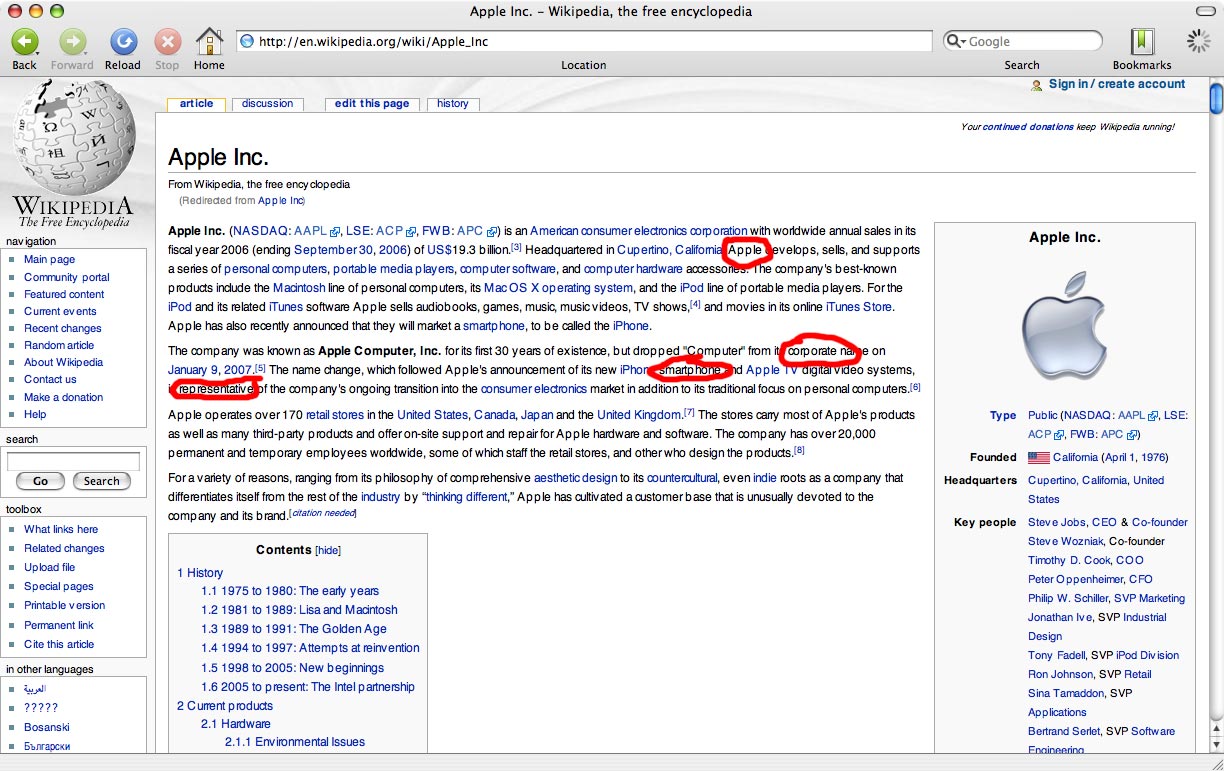Click the user icon beside Sign in
The width and height of the screenshot is (1224, 771).
click(1037, 85)
